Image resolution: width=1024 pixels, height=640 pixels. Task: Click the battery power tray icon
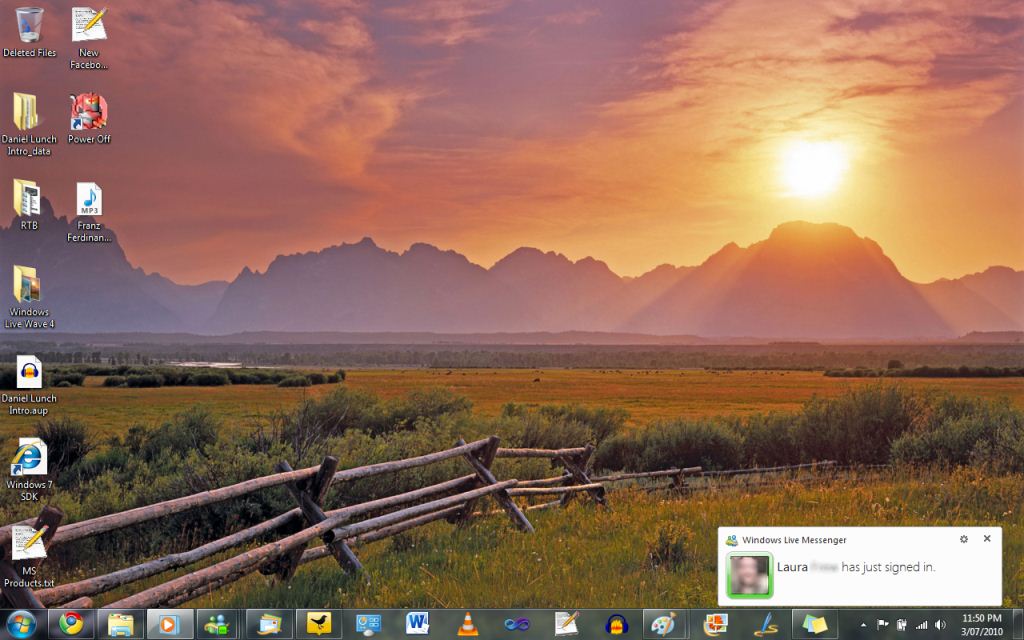(902, 625)
